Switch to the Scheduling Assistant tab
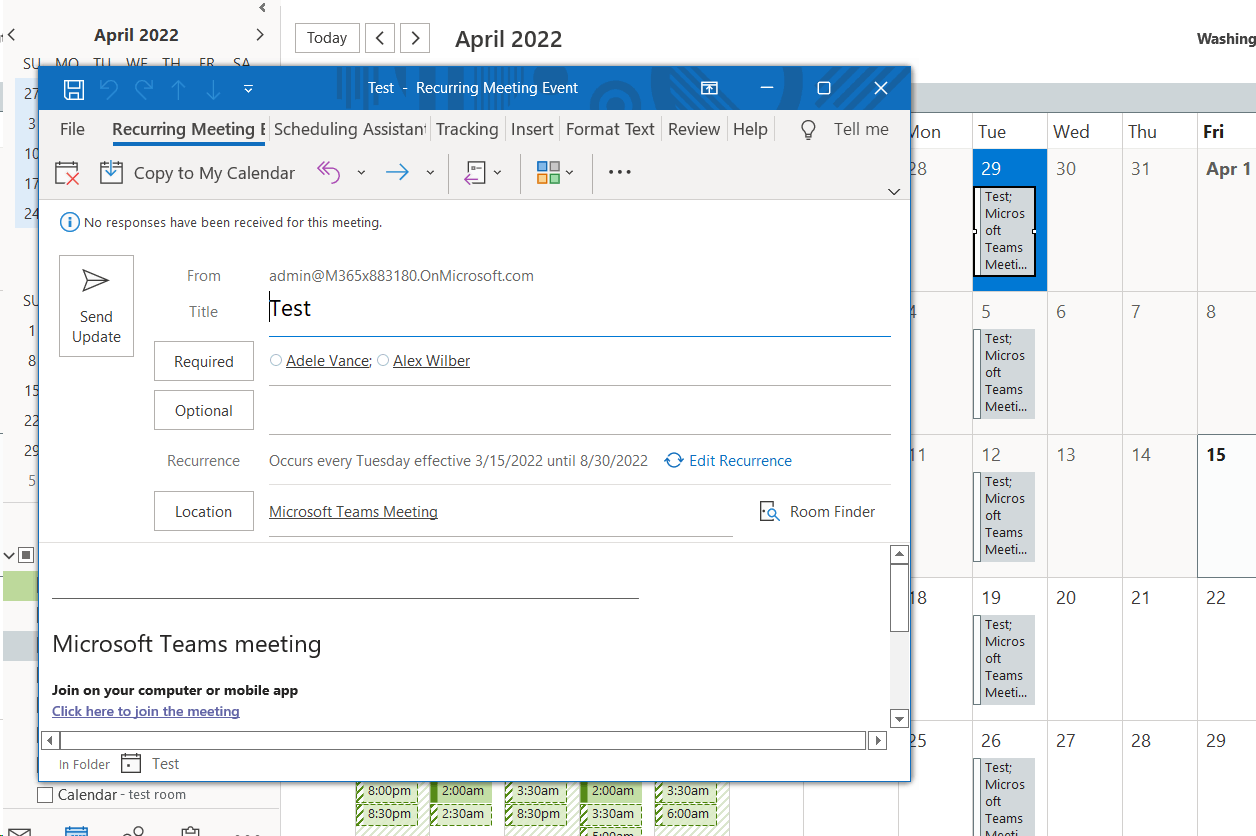 click(x=349, y=128)
